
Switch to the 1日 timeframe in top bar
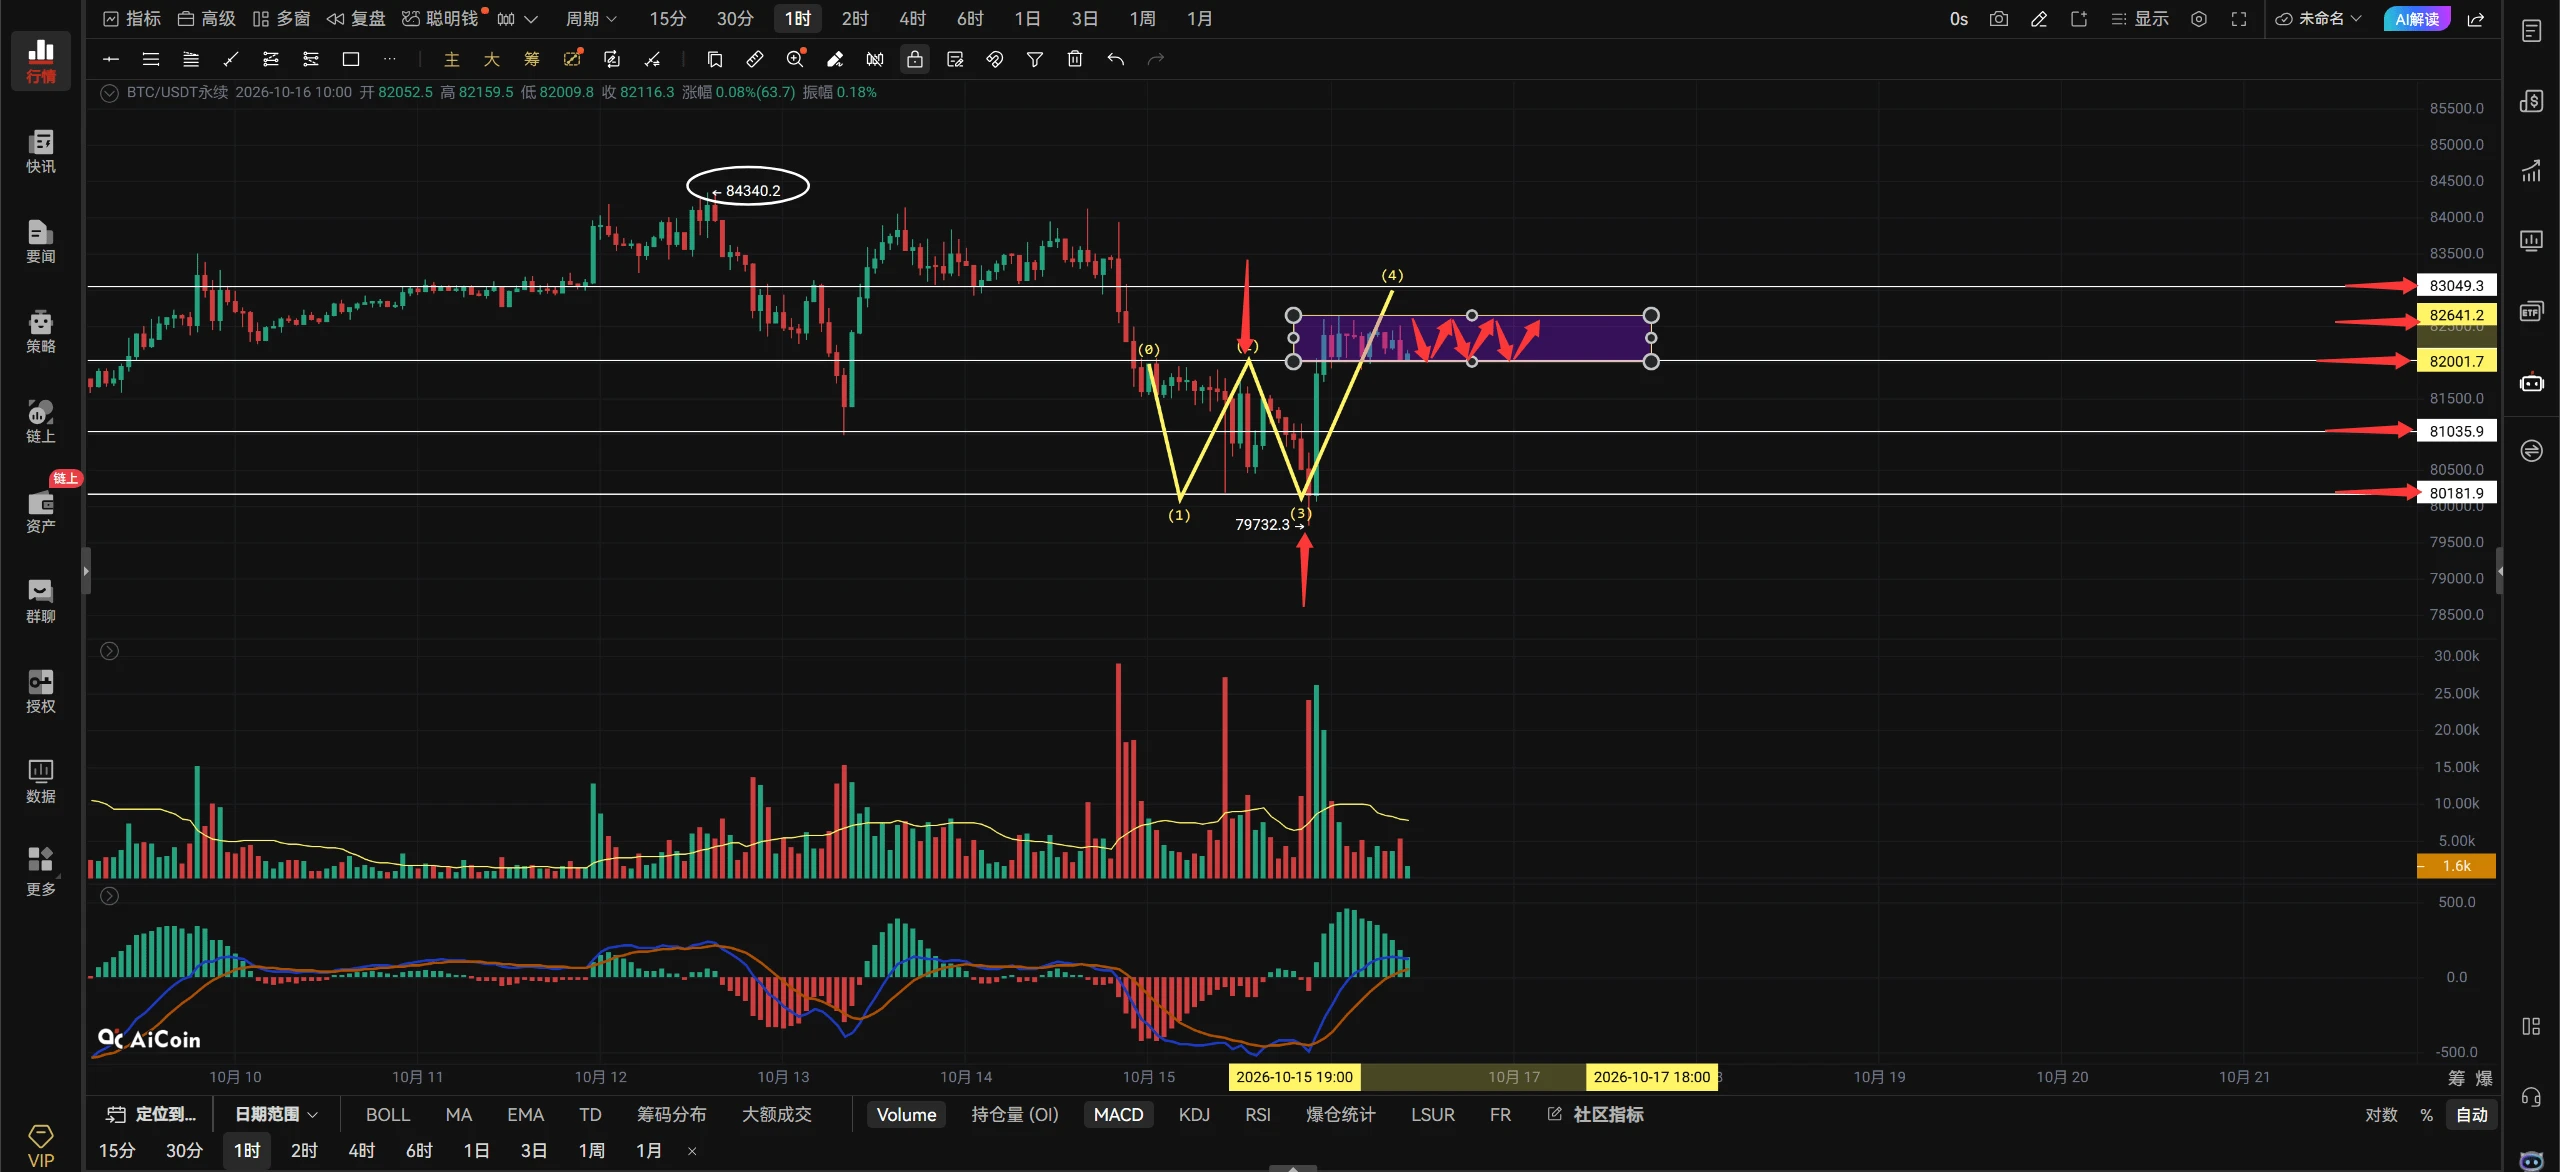(x=1028, y=19)
